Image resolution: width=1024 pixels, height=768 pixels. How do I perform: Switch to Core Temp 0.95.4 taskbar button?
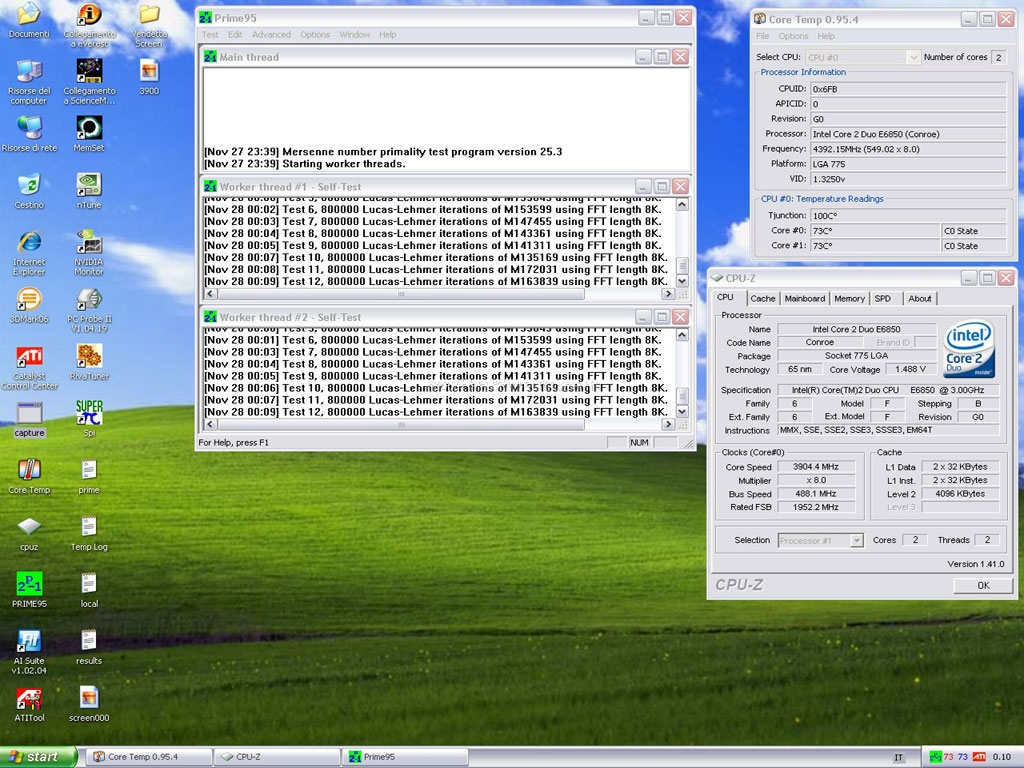point(150,757)
